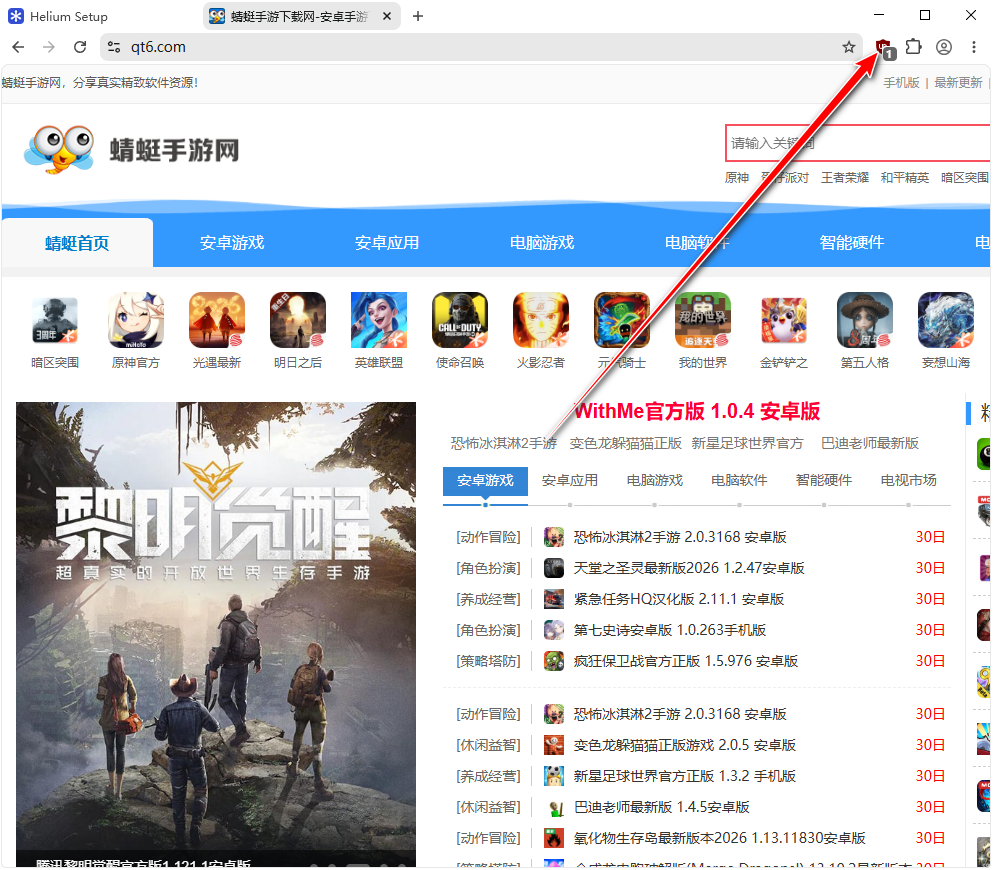Viewport: 993px width, 870px height.
Task: Click the 和平精英 hot search keyword
Action: point(904,178)
